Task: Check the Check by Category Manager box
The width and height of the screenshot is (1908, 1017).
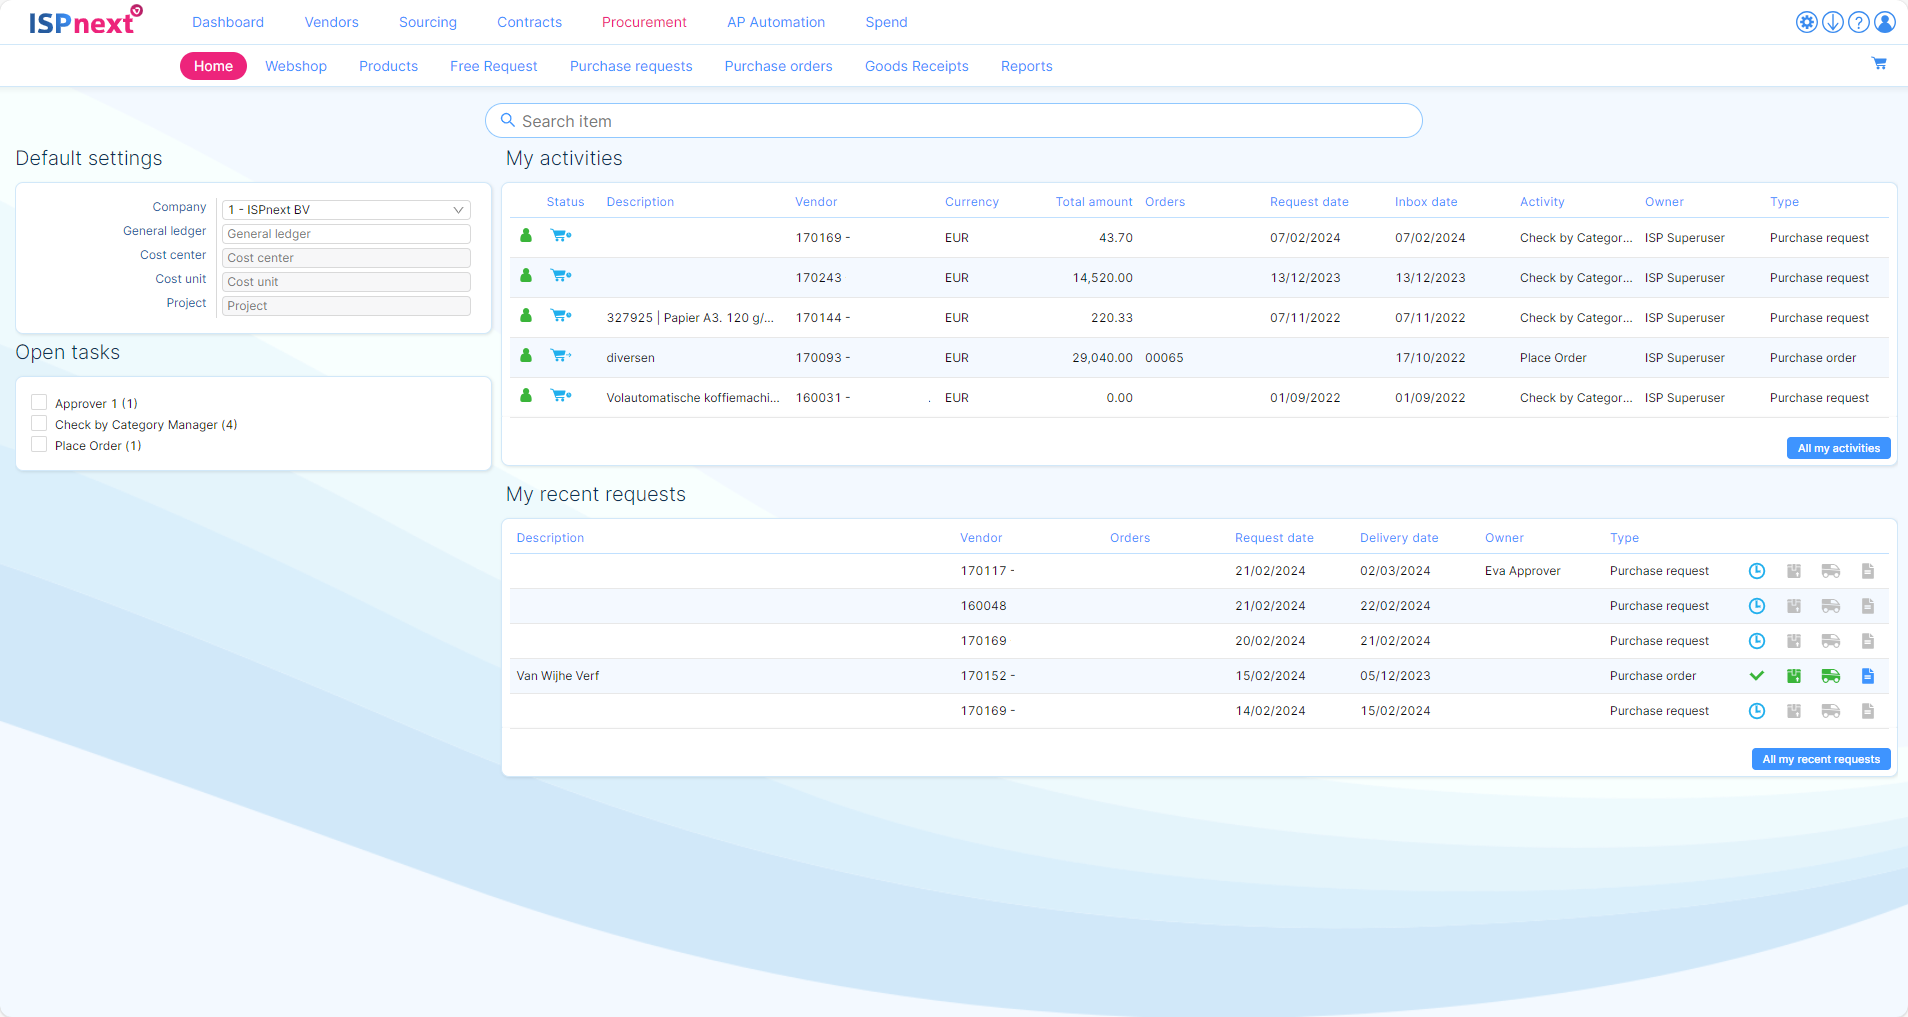Action: pos(40,424)
